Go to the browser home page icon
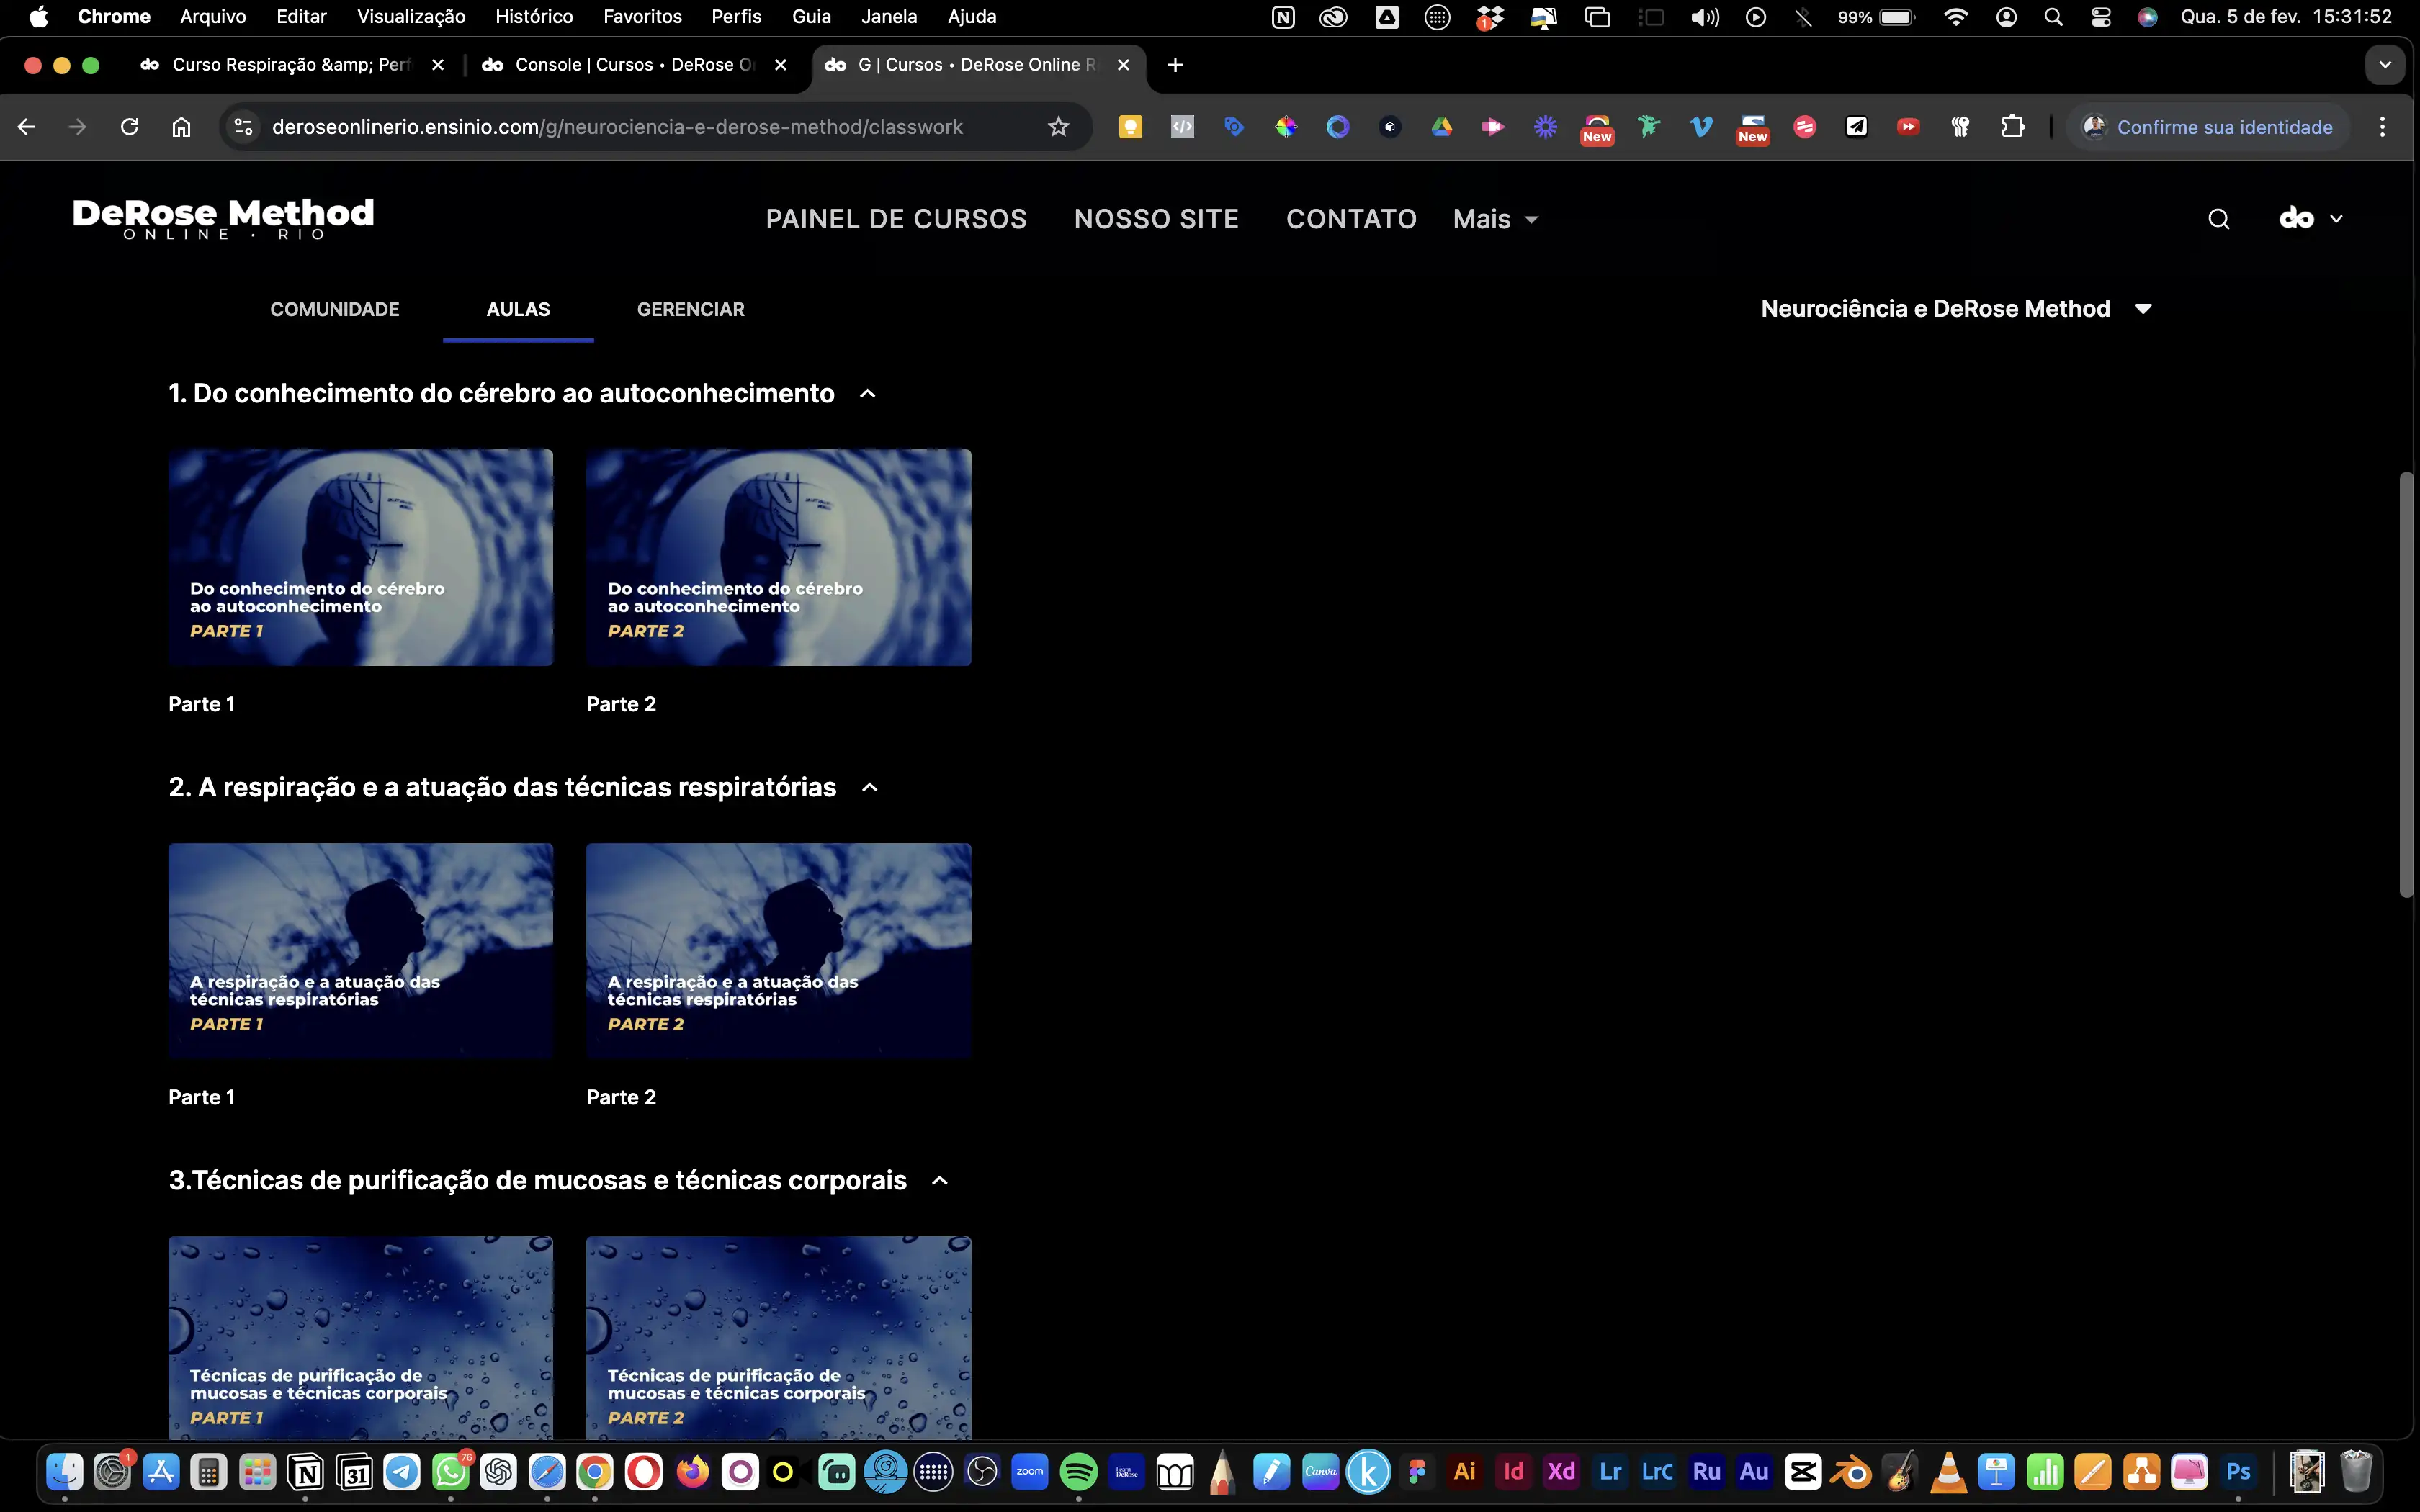2420x1512 pixels. click(181, 127)
